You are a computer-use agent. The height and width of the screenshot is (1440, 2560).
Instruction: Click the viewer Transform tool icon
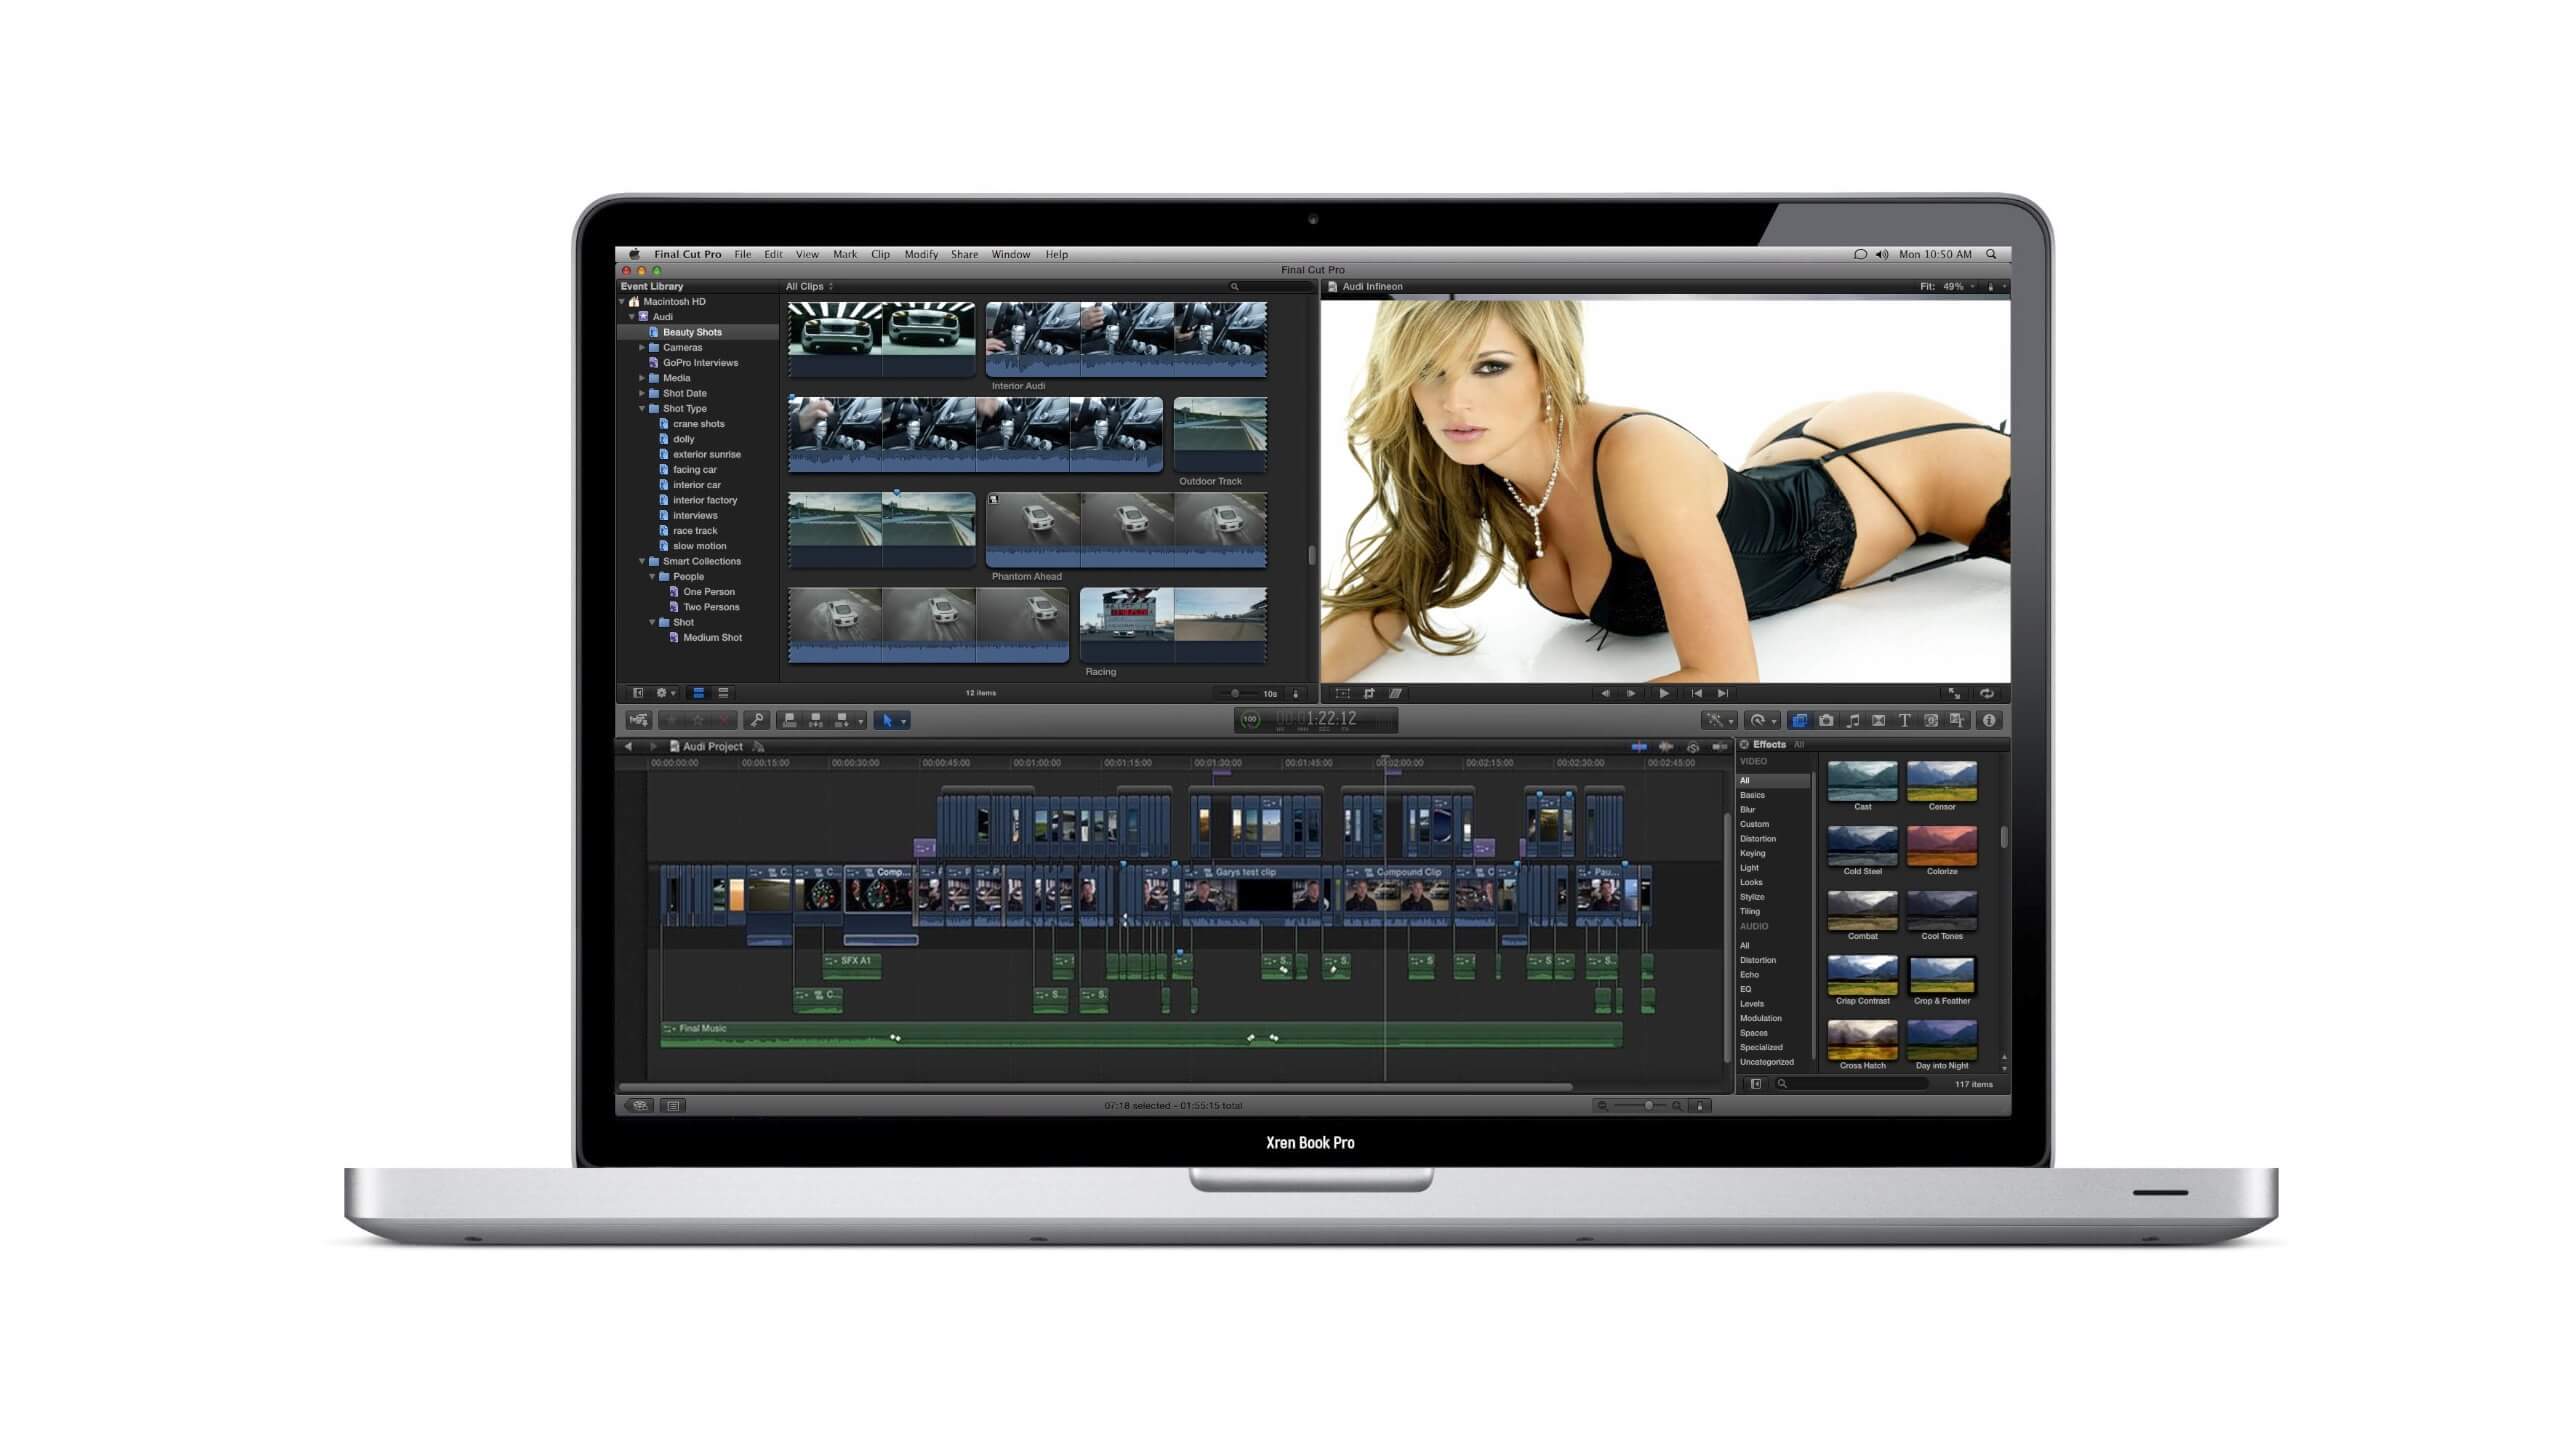point(1343,693)
